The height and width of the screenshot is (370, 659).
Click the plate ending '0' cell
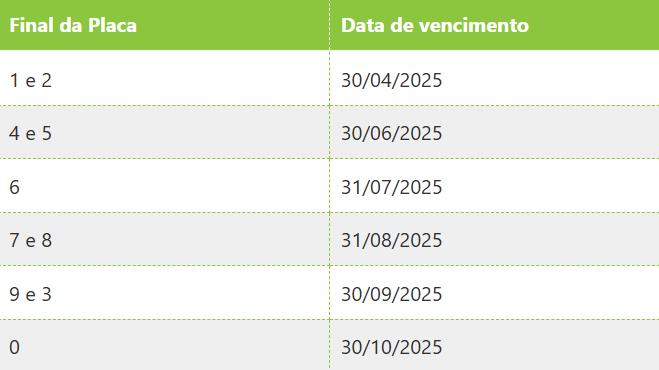click(x=164, y=345)
